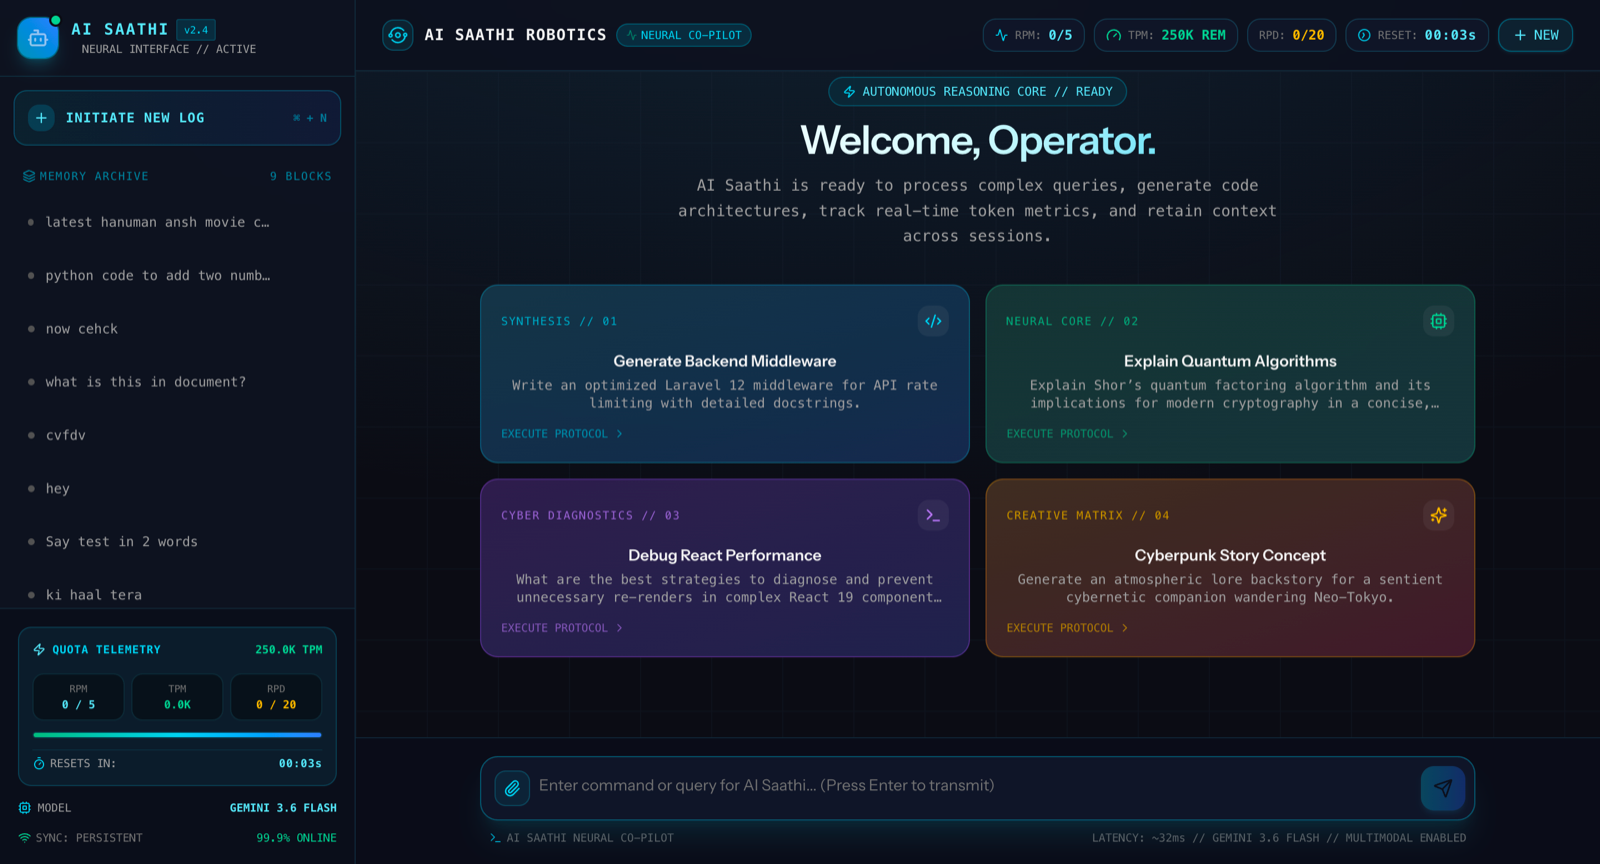The width and height of the screenshot is (1600, 864).
Task: Click the paperclip attach file icon
Action: (x=512, y=788)
